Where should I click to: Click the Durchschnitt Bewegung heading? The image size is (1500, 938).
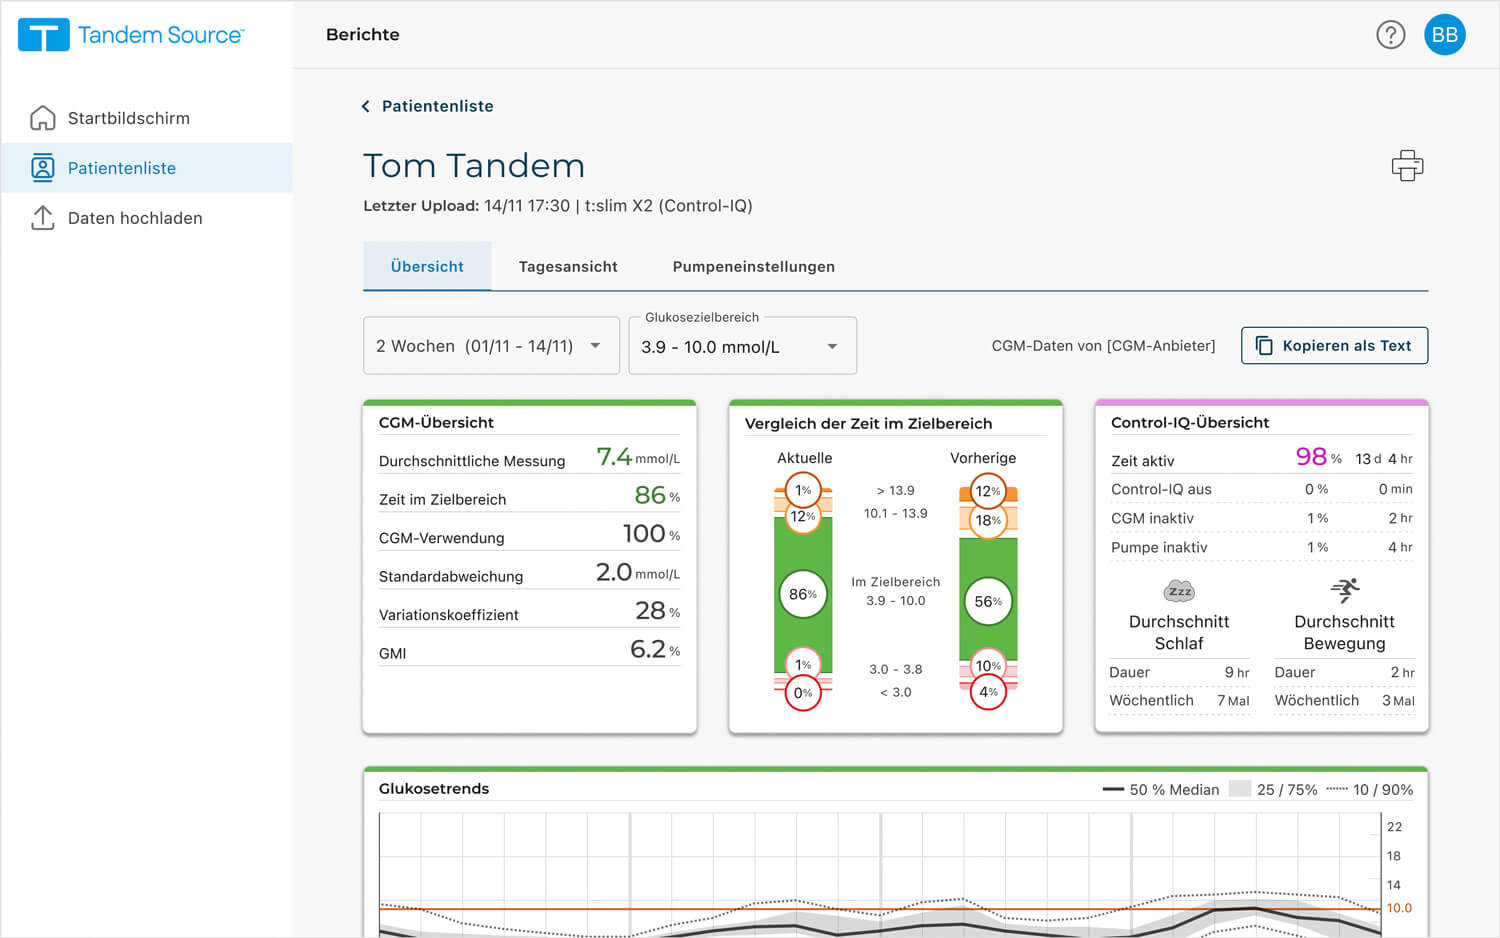click(1344, 632)
